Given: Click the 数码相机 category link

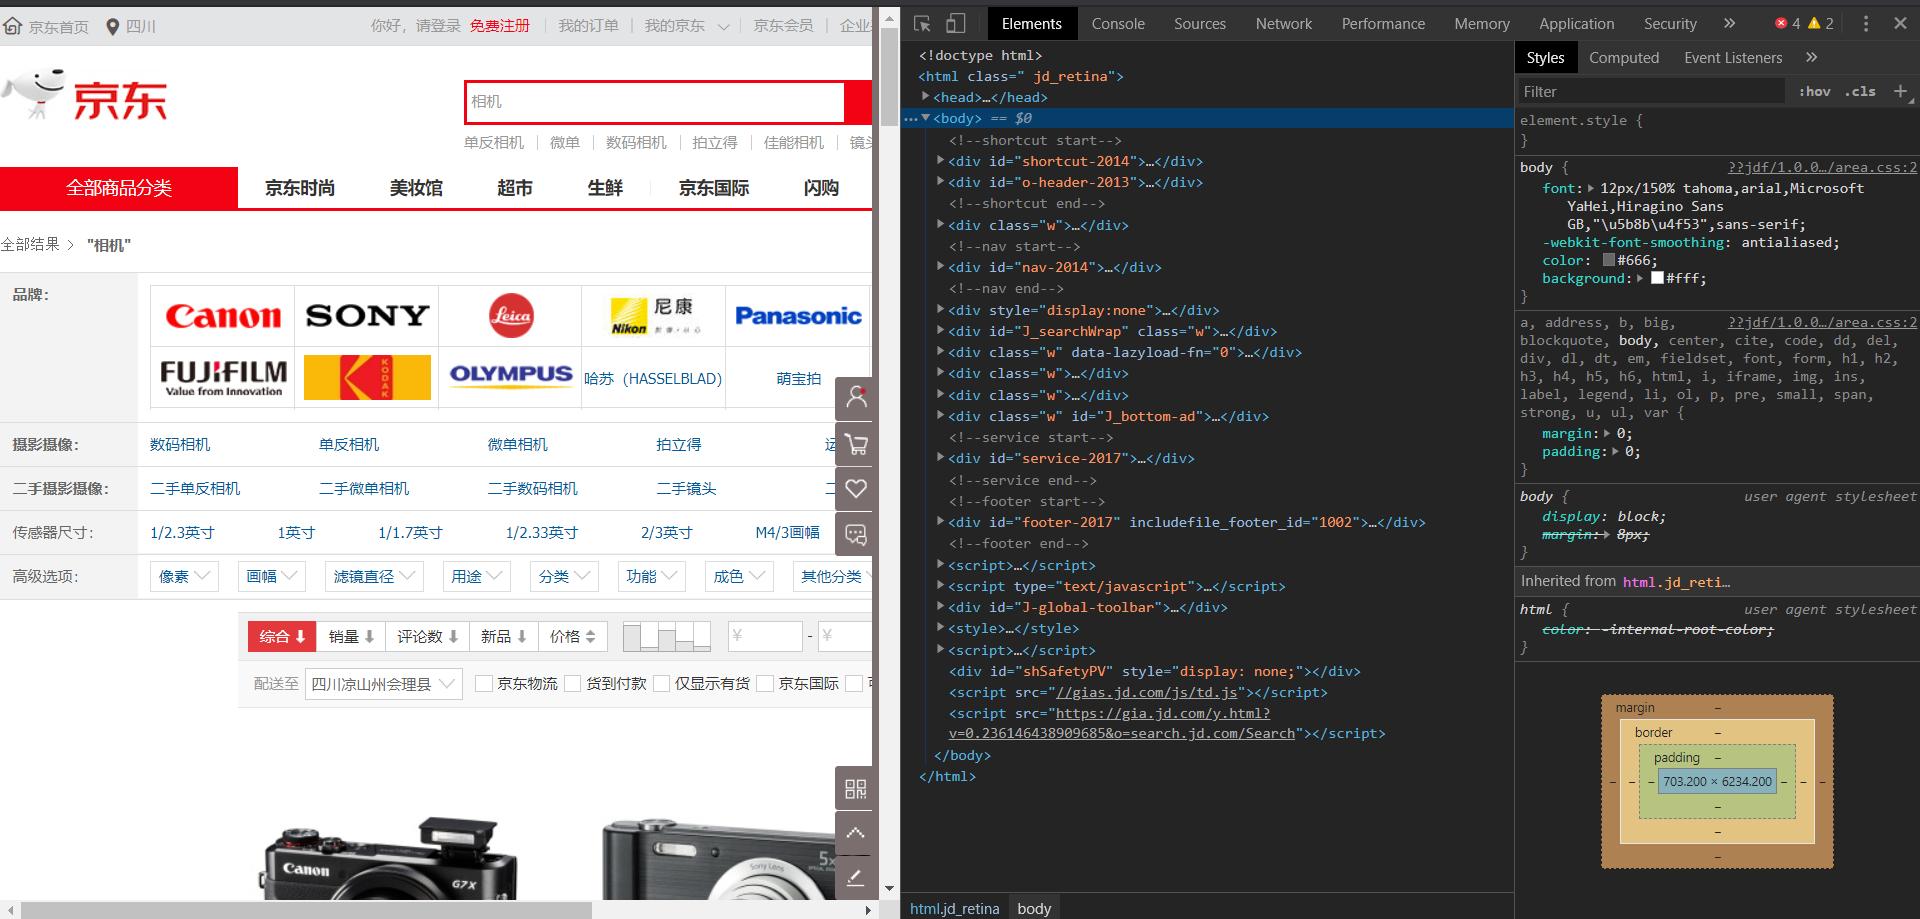Looking at the screenshot, I should pos(180,445).
